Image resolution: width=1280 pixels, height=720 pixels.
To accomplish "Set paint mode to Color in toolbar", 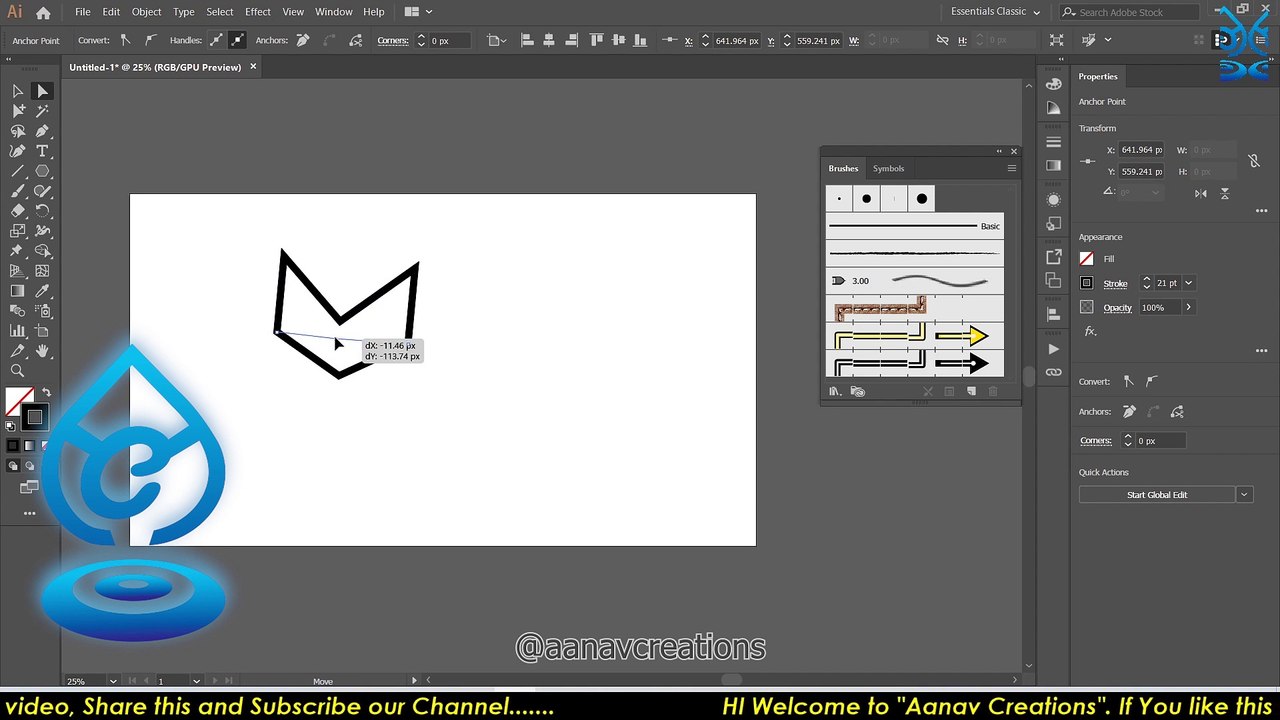I will 13,446.
